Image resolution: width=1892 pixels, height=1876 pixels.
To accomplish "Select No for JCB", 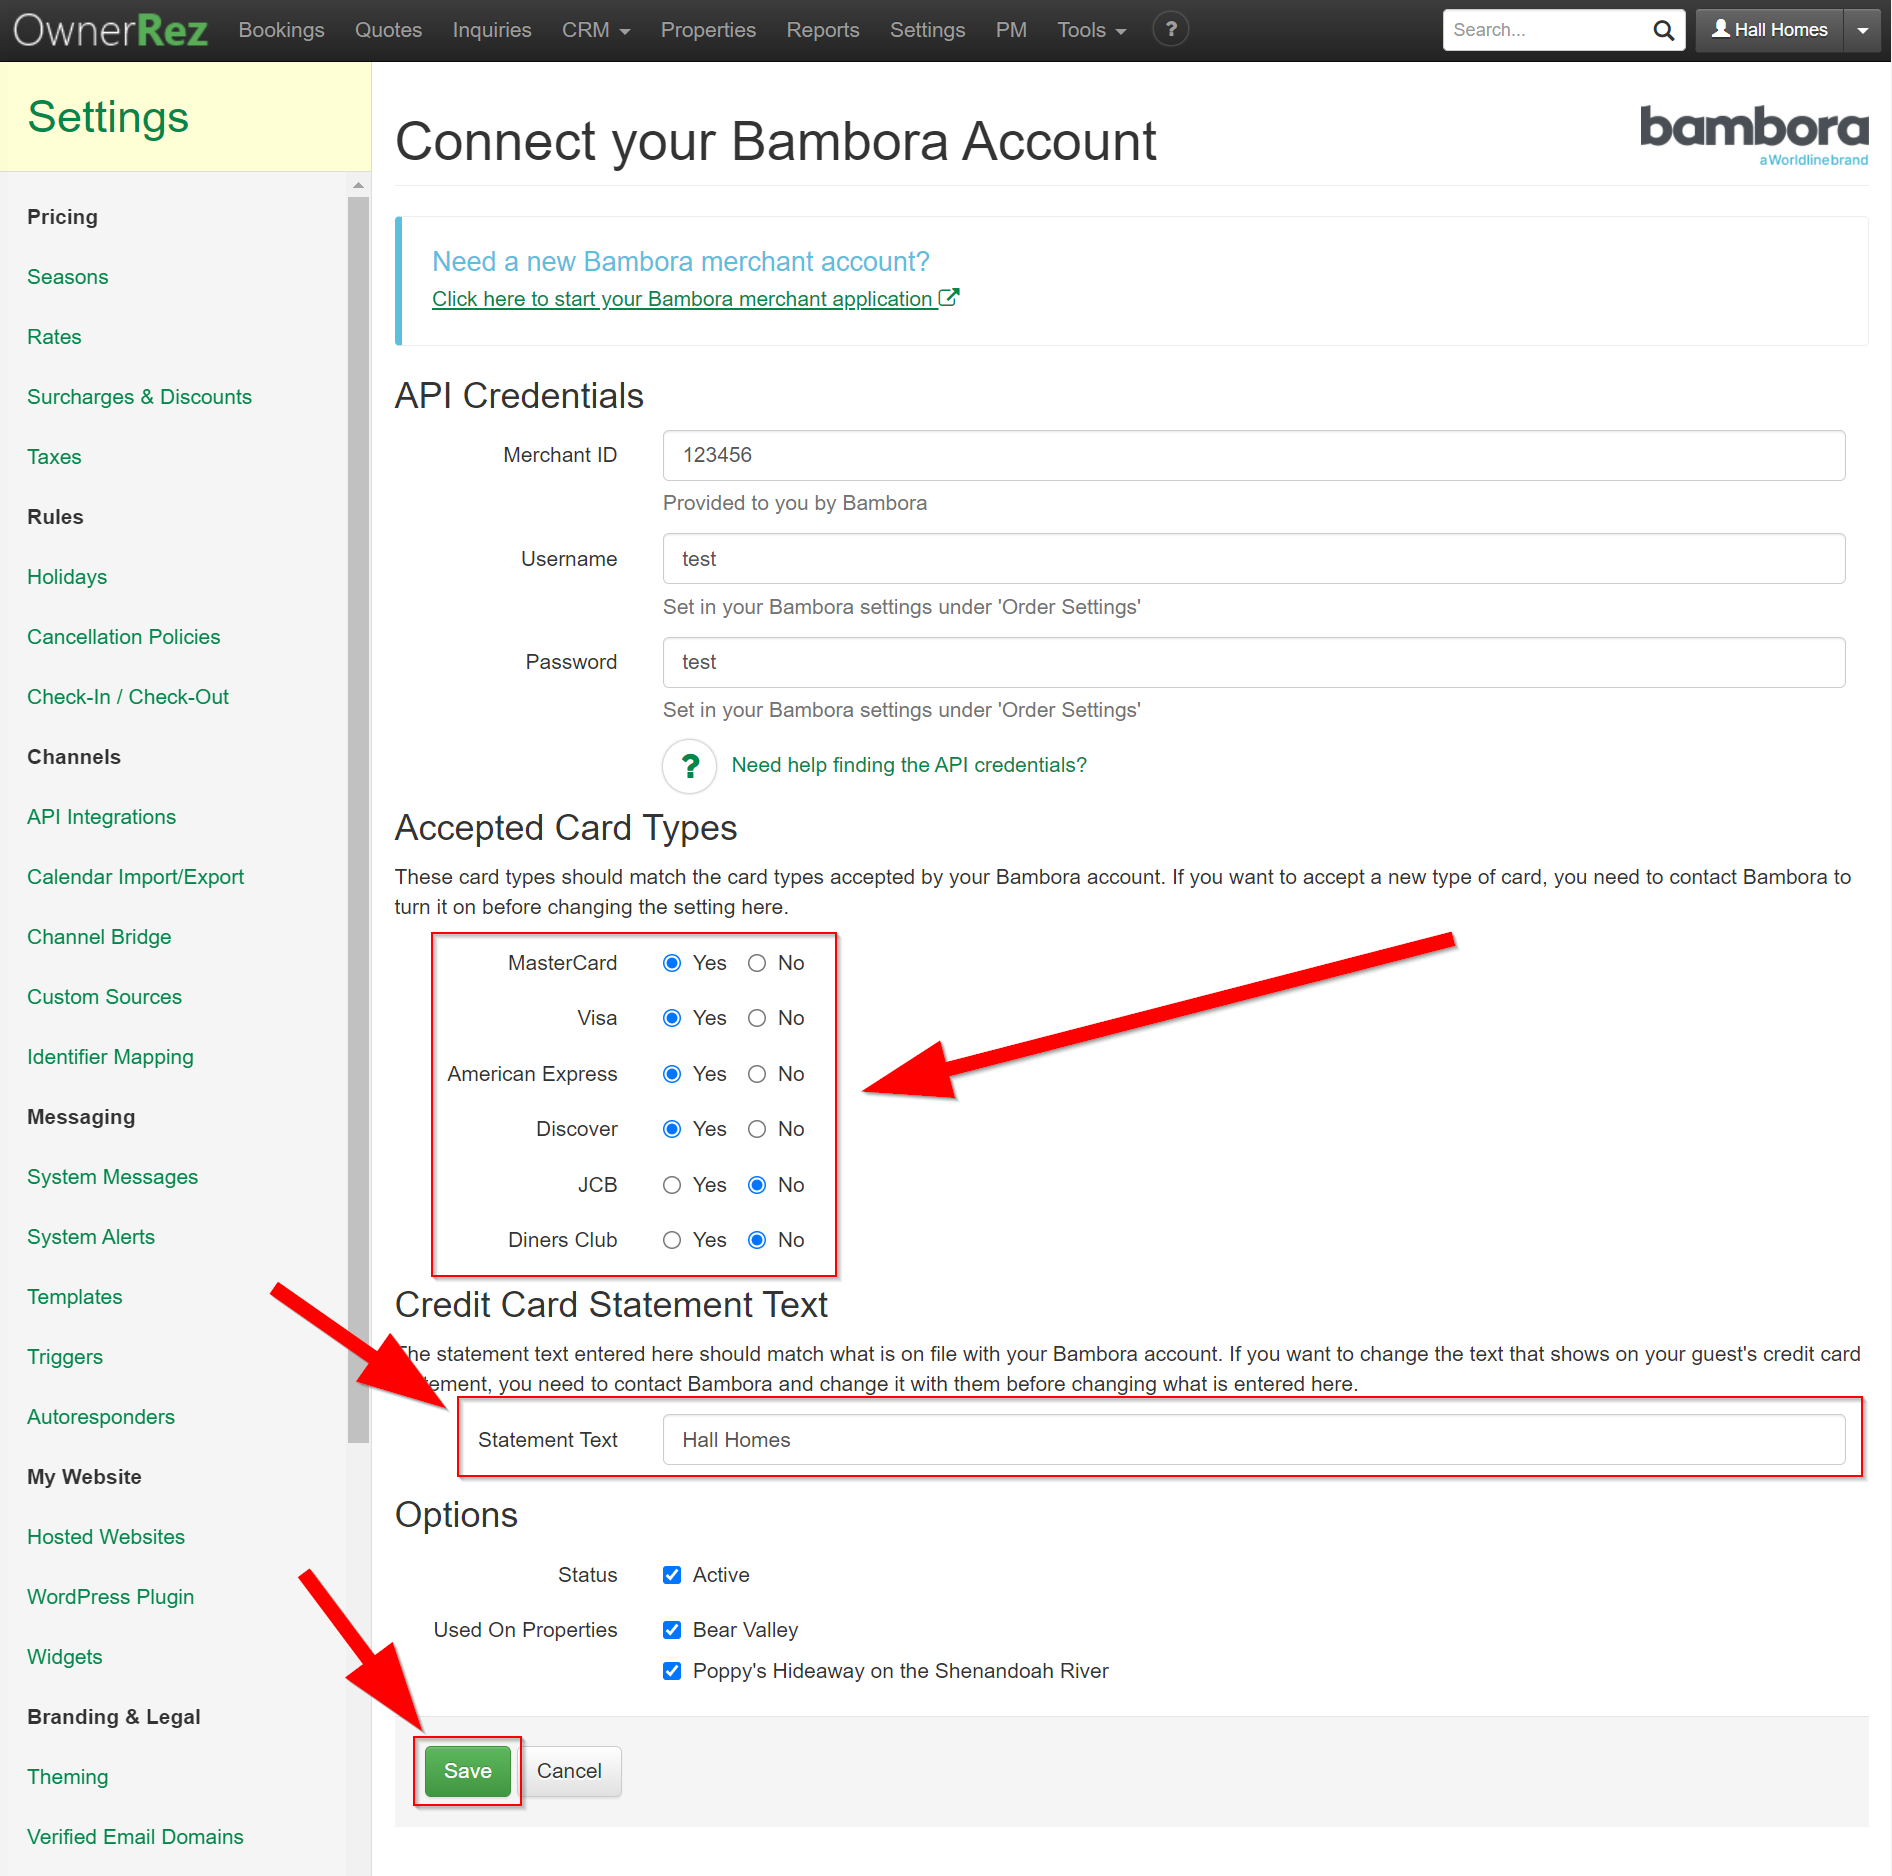I will [757, 1185].
